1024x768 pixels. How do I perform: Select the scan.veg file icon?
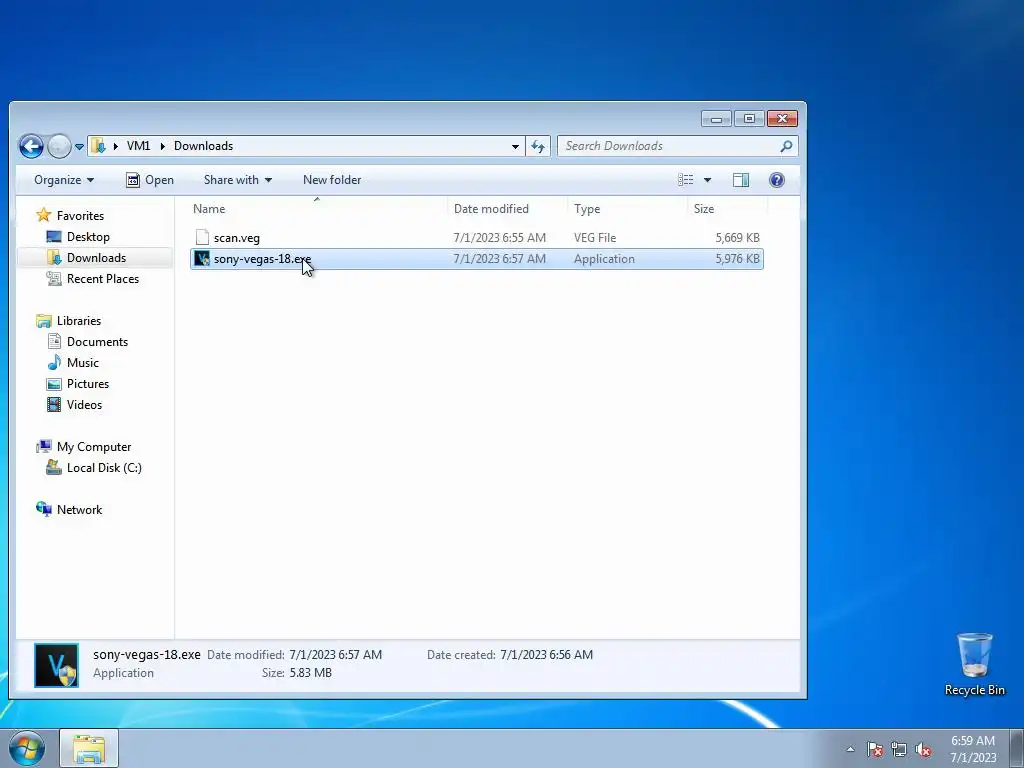202,238
